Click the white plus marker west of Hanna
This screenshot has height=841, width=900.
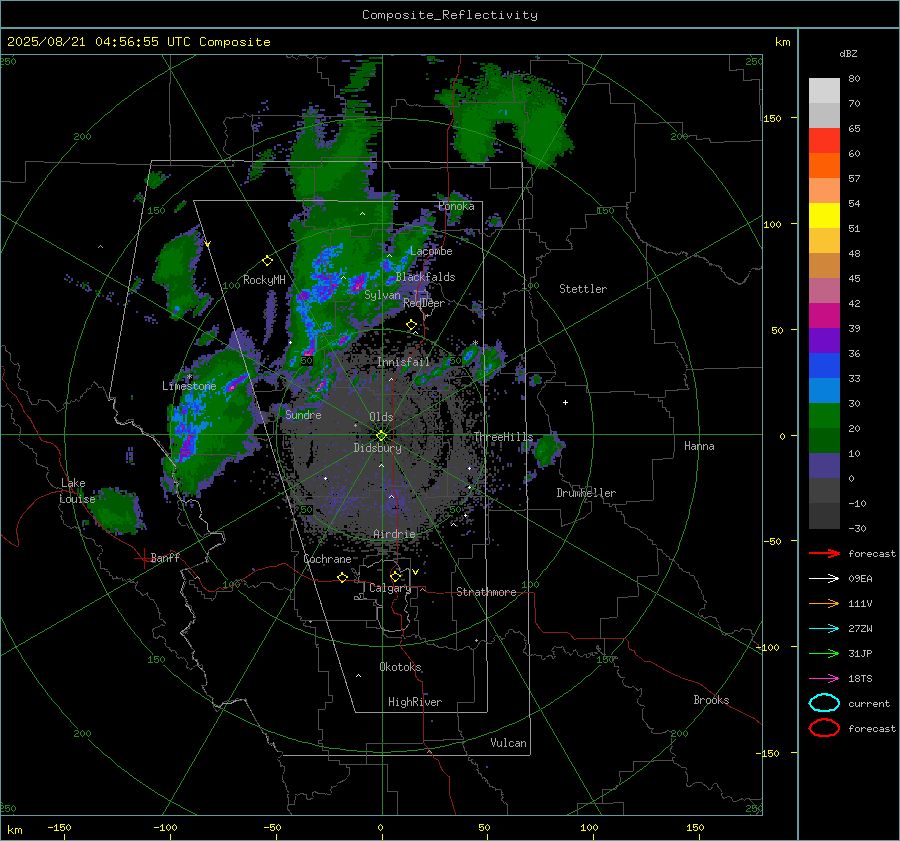[x=565, y=402]
